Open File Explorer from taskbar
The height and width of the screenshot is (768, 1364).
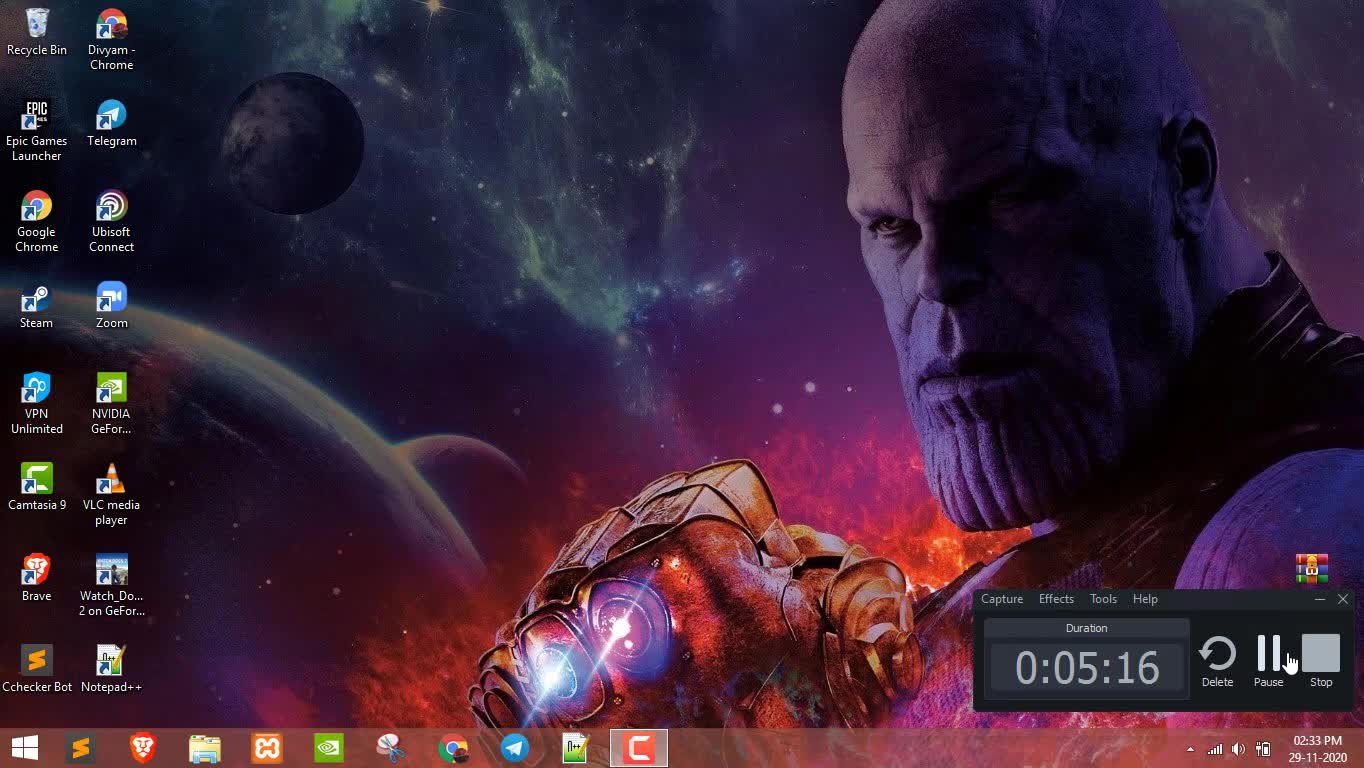click(x=205, y=748)
